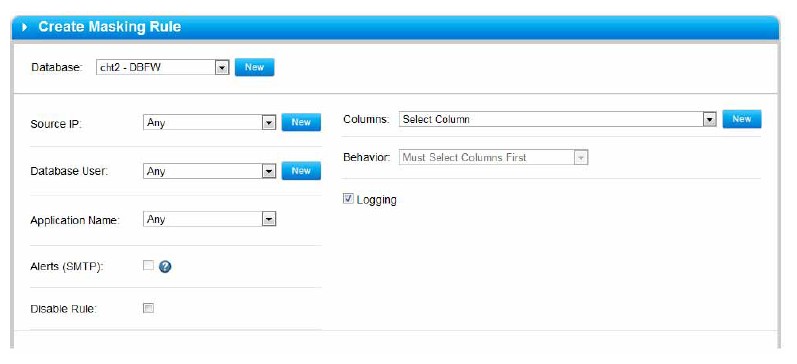The width and height of the screenshot is (797, 364).
Task: Open the Columns Select Column dropdown
Action: tap(558, 119)
